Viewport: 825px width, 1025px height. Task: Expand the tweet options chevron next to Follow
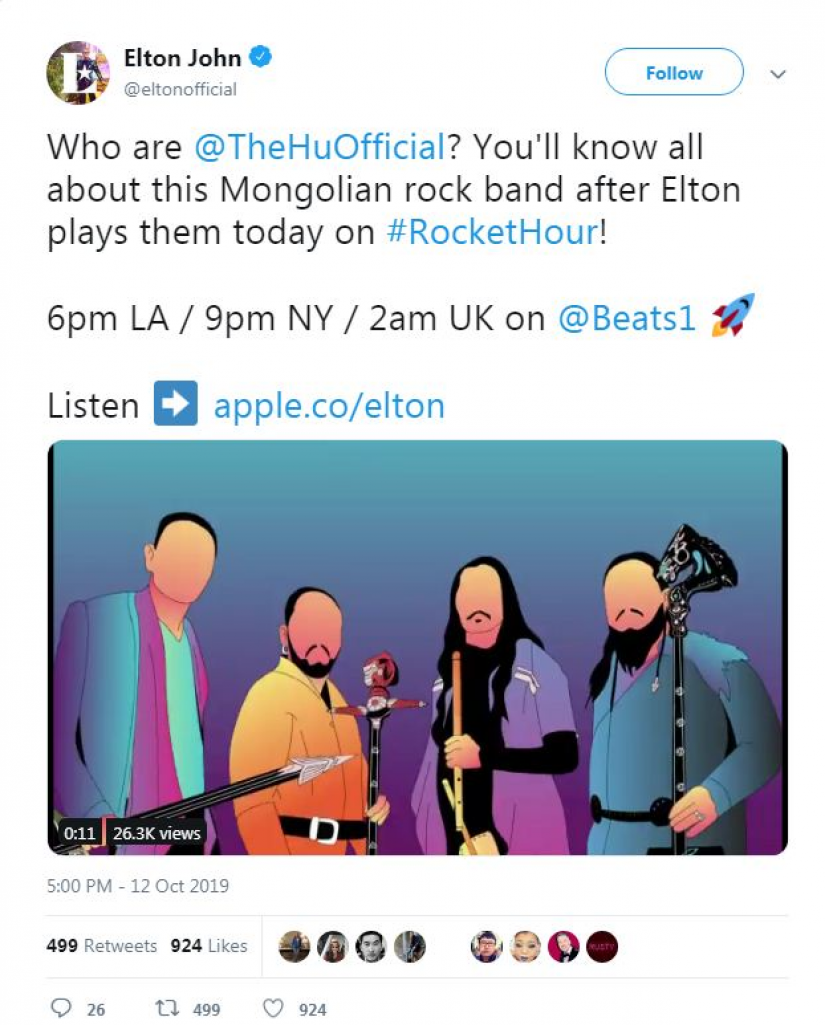click(777, 74)
